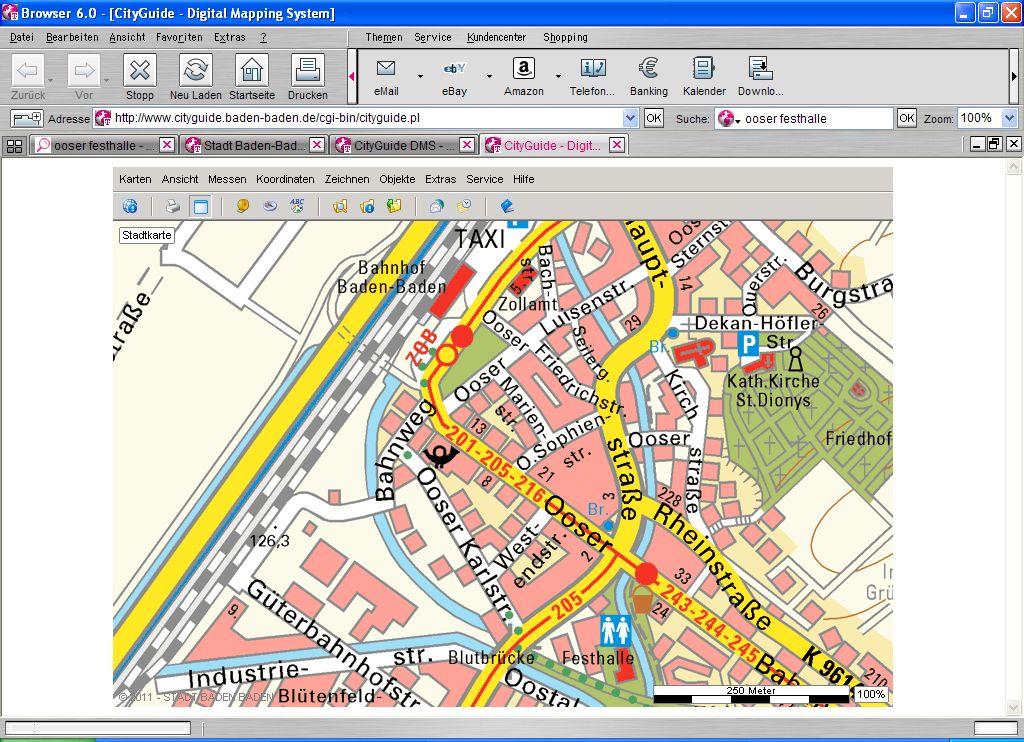The height and width of the screenshot is (742, 1024).
Task: Expand the address URL dropdown arrow
Action: point(630,118)
